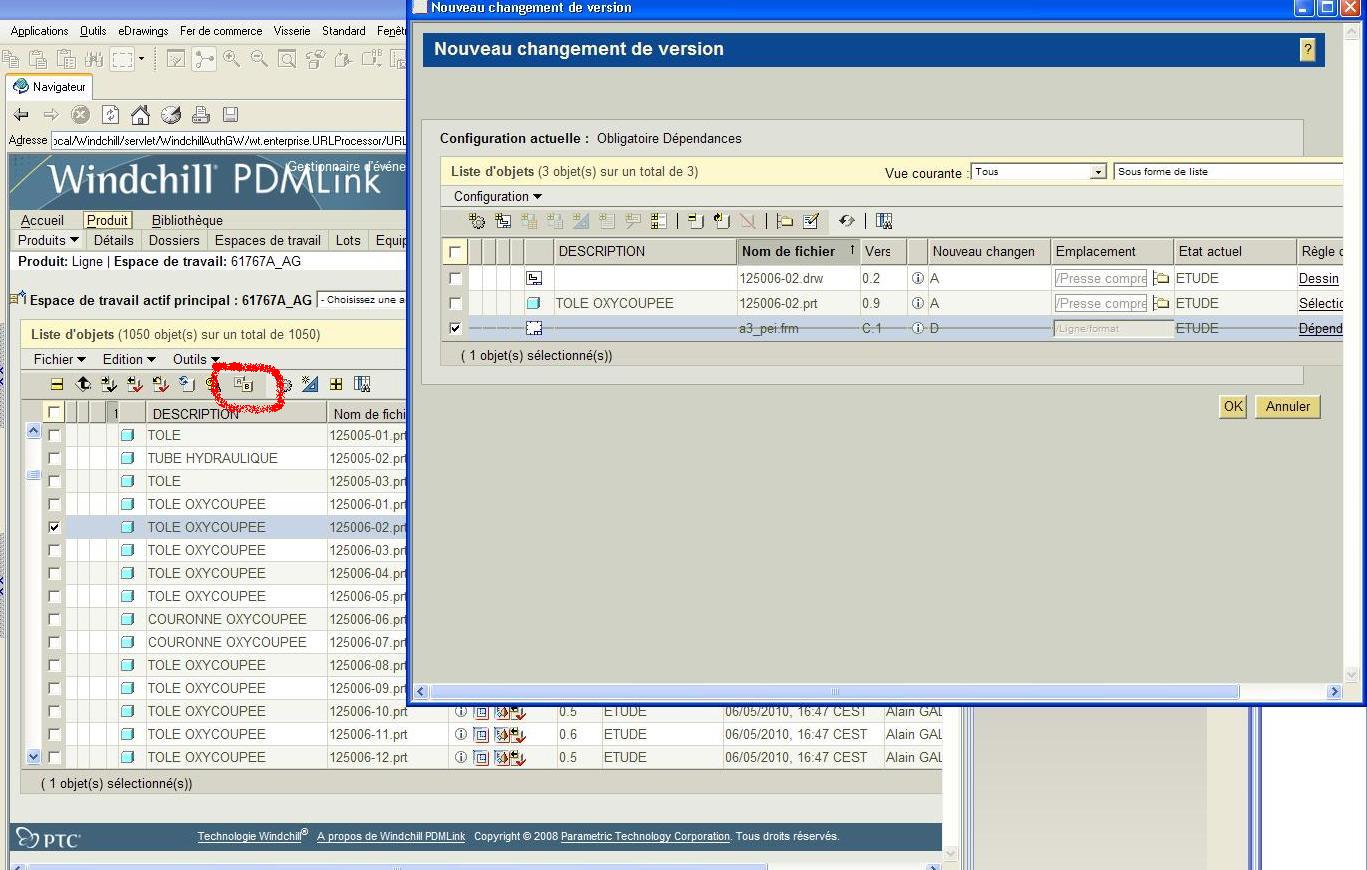Image resolution: width=1367 pixels, height=870 pixels.
Task: Open the 'Choisissez une a...' workspace dropdown
Action: (362, 299)
